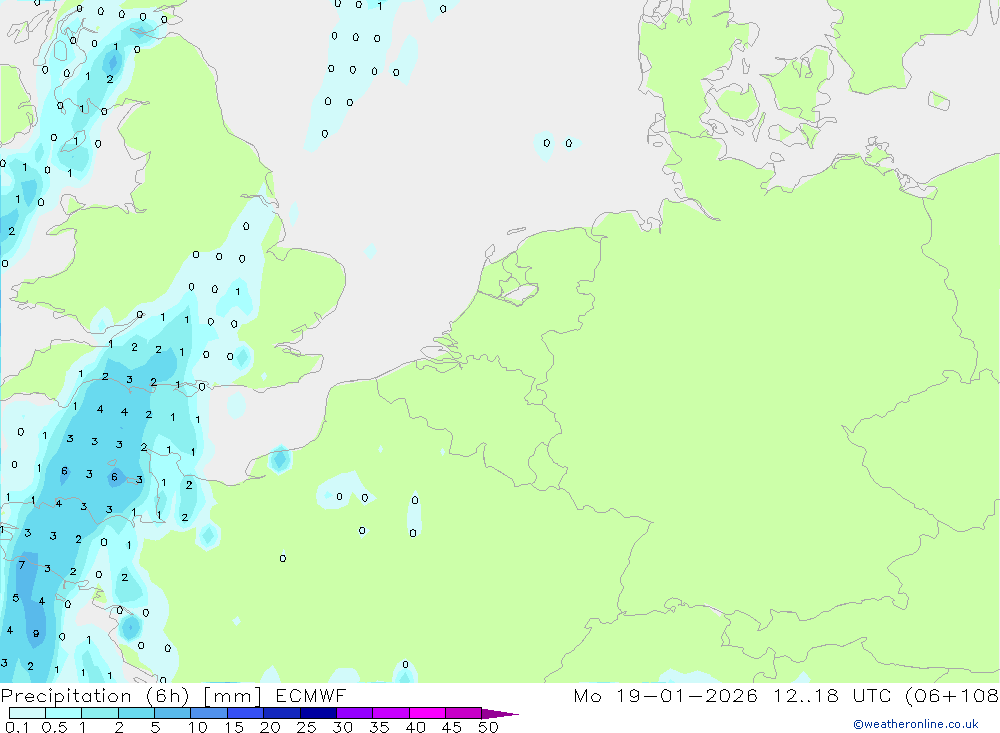Click the '12..18 UTC' time range text
The width and height of the screenshot is (1000, 733).
click(x=833, y=695)
